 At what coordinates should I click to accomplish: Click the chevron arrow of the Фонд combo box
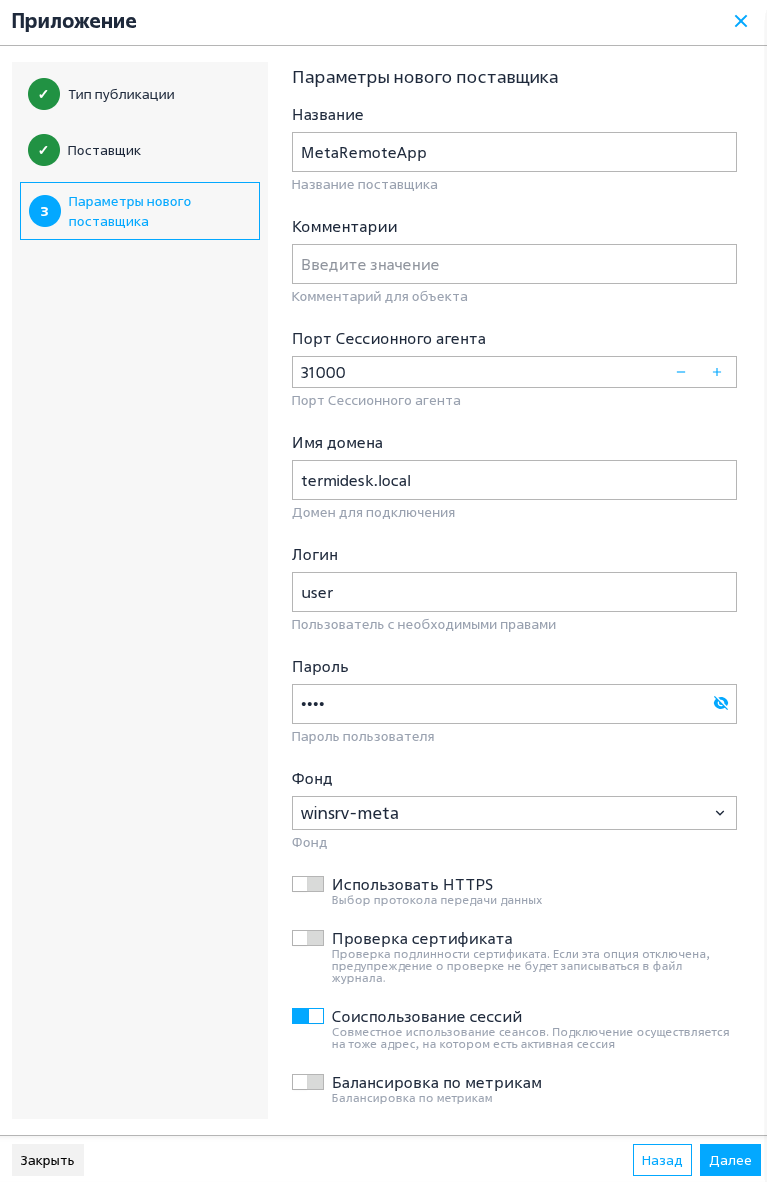click(719, 813)
